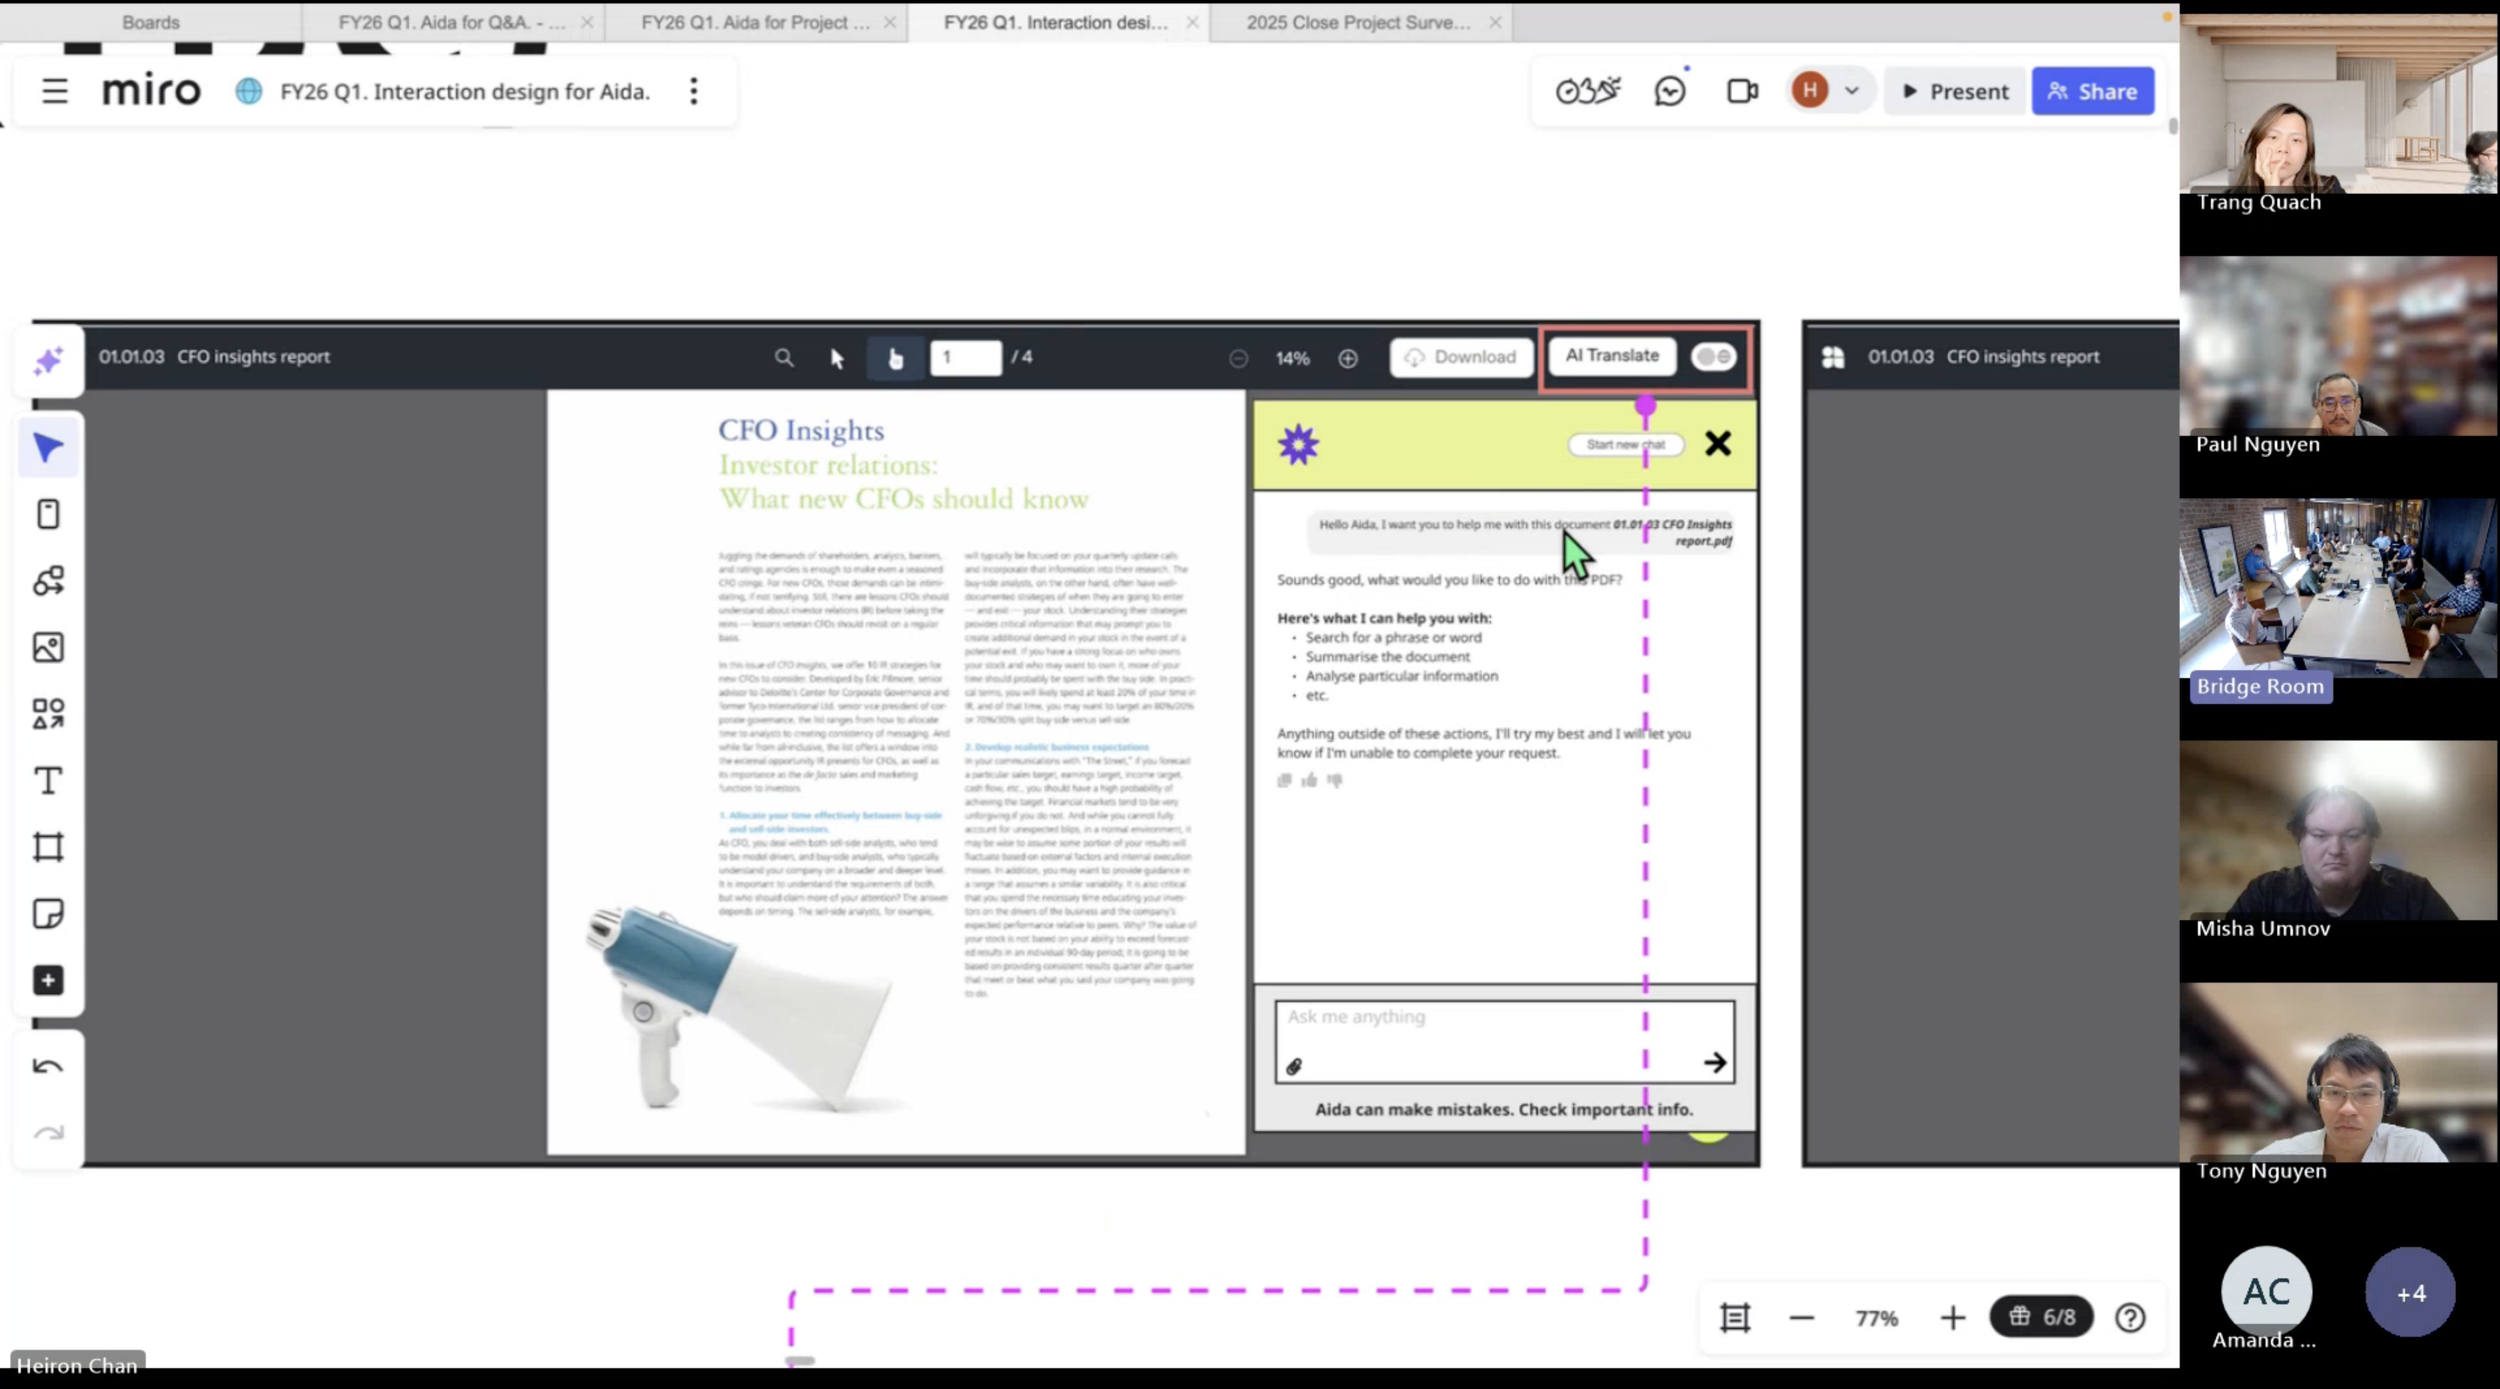Open the video call camera icon

point(1741,91)
